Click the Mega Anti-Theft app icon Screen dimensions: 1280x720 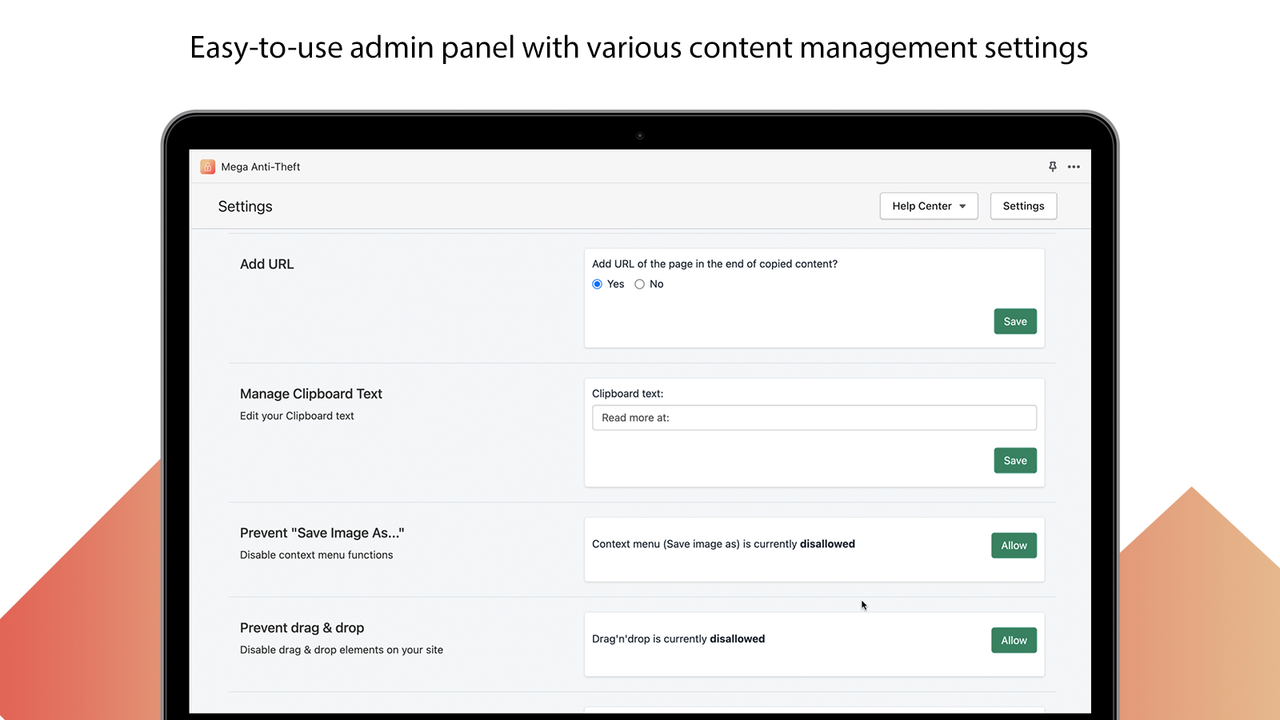click(x=207, y=166)
